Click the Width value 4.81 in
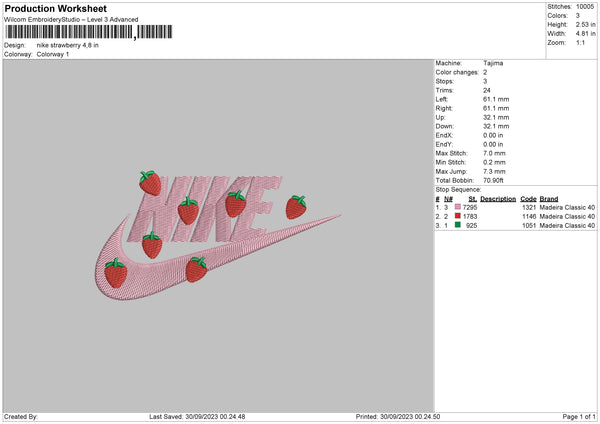This screenshot has width=600, height=424. point(585,34)
